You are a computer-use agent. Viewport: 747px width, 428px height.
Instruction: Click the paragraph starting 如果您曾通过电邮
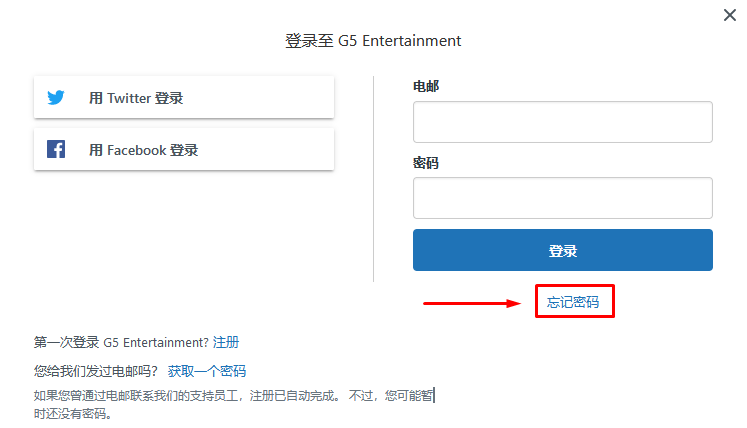pos(233,404)
